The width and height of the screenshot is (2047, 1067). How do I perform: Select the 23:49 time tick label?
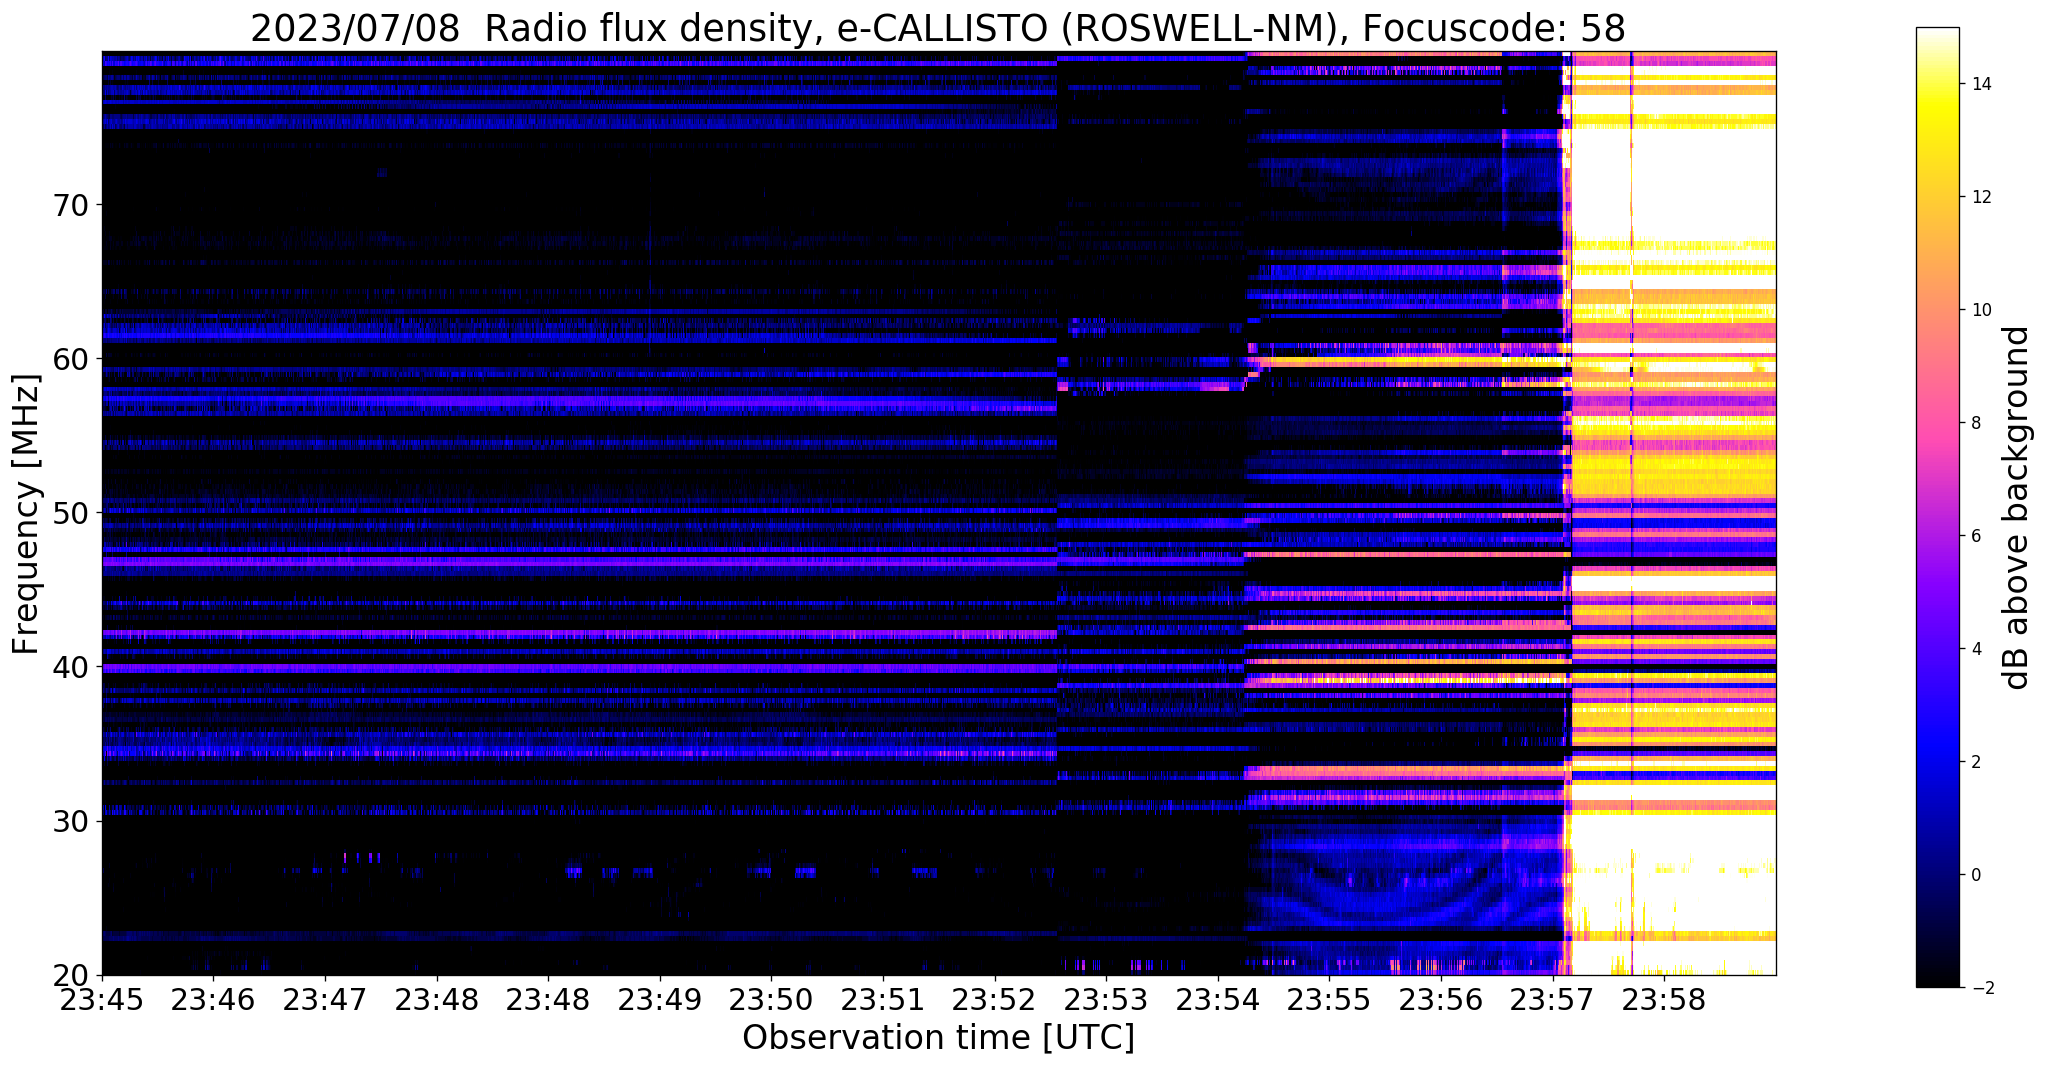click(660, 999)
